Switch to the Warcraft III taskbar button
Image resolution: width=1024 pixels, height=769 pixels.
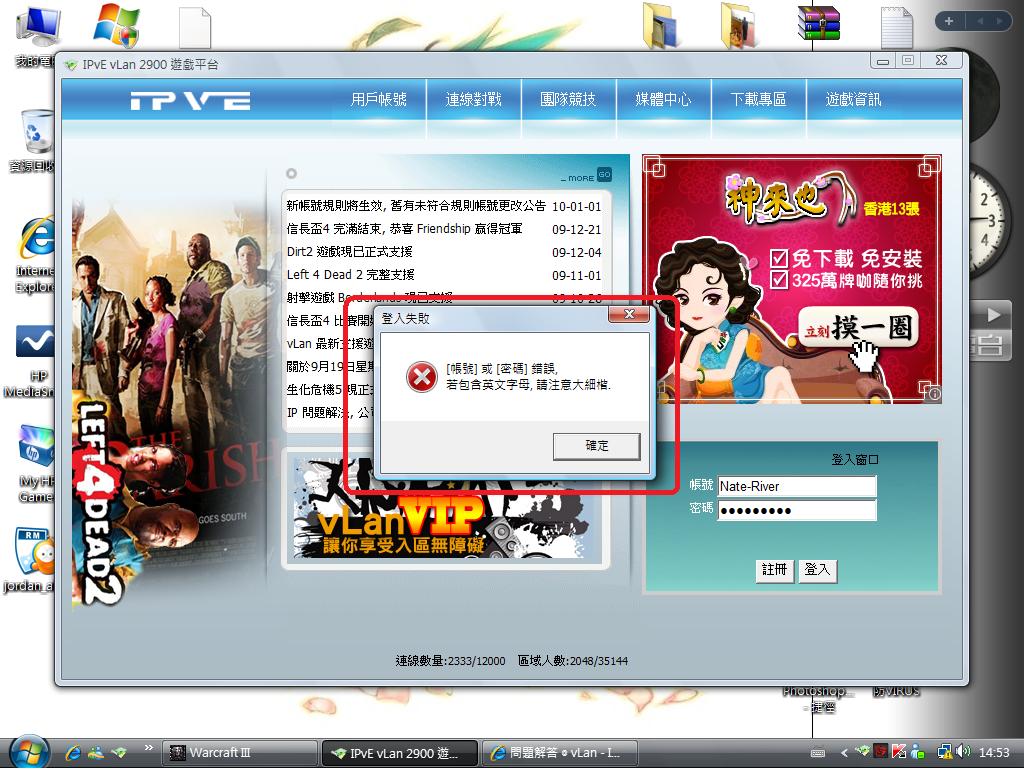pyautogui.click(x=239, y=753)
